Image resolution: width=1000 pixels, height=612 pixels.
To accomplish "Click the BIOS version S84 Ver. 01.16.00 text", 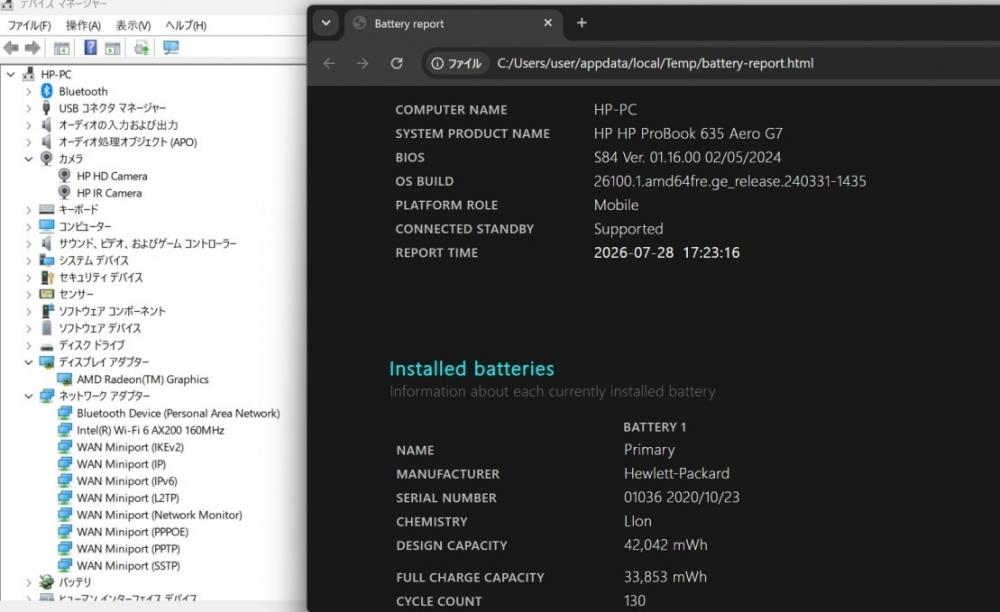I will click(x=688, y=157).
